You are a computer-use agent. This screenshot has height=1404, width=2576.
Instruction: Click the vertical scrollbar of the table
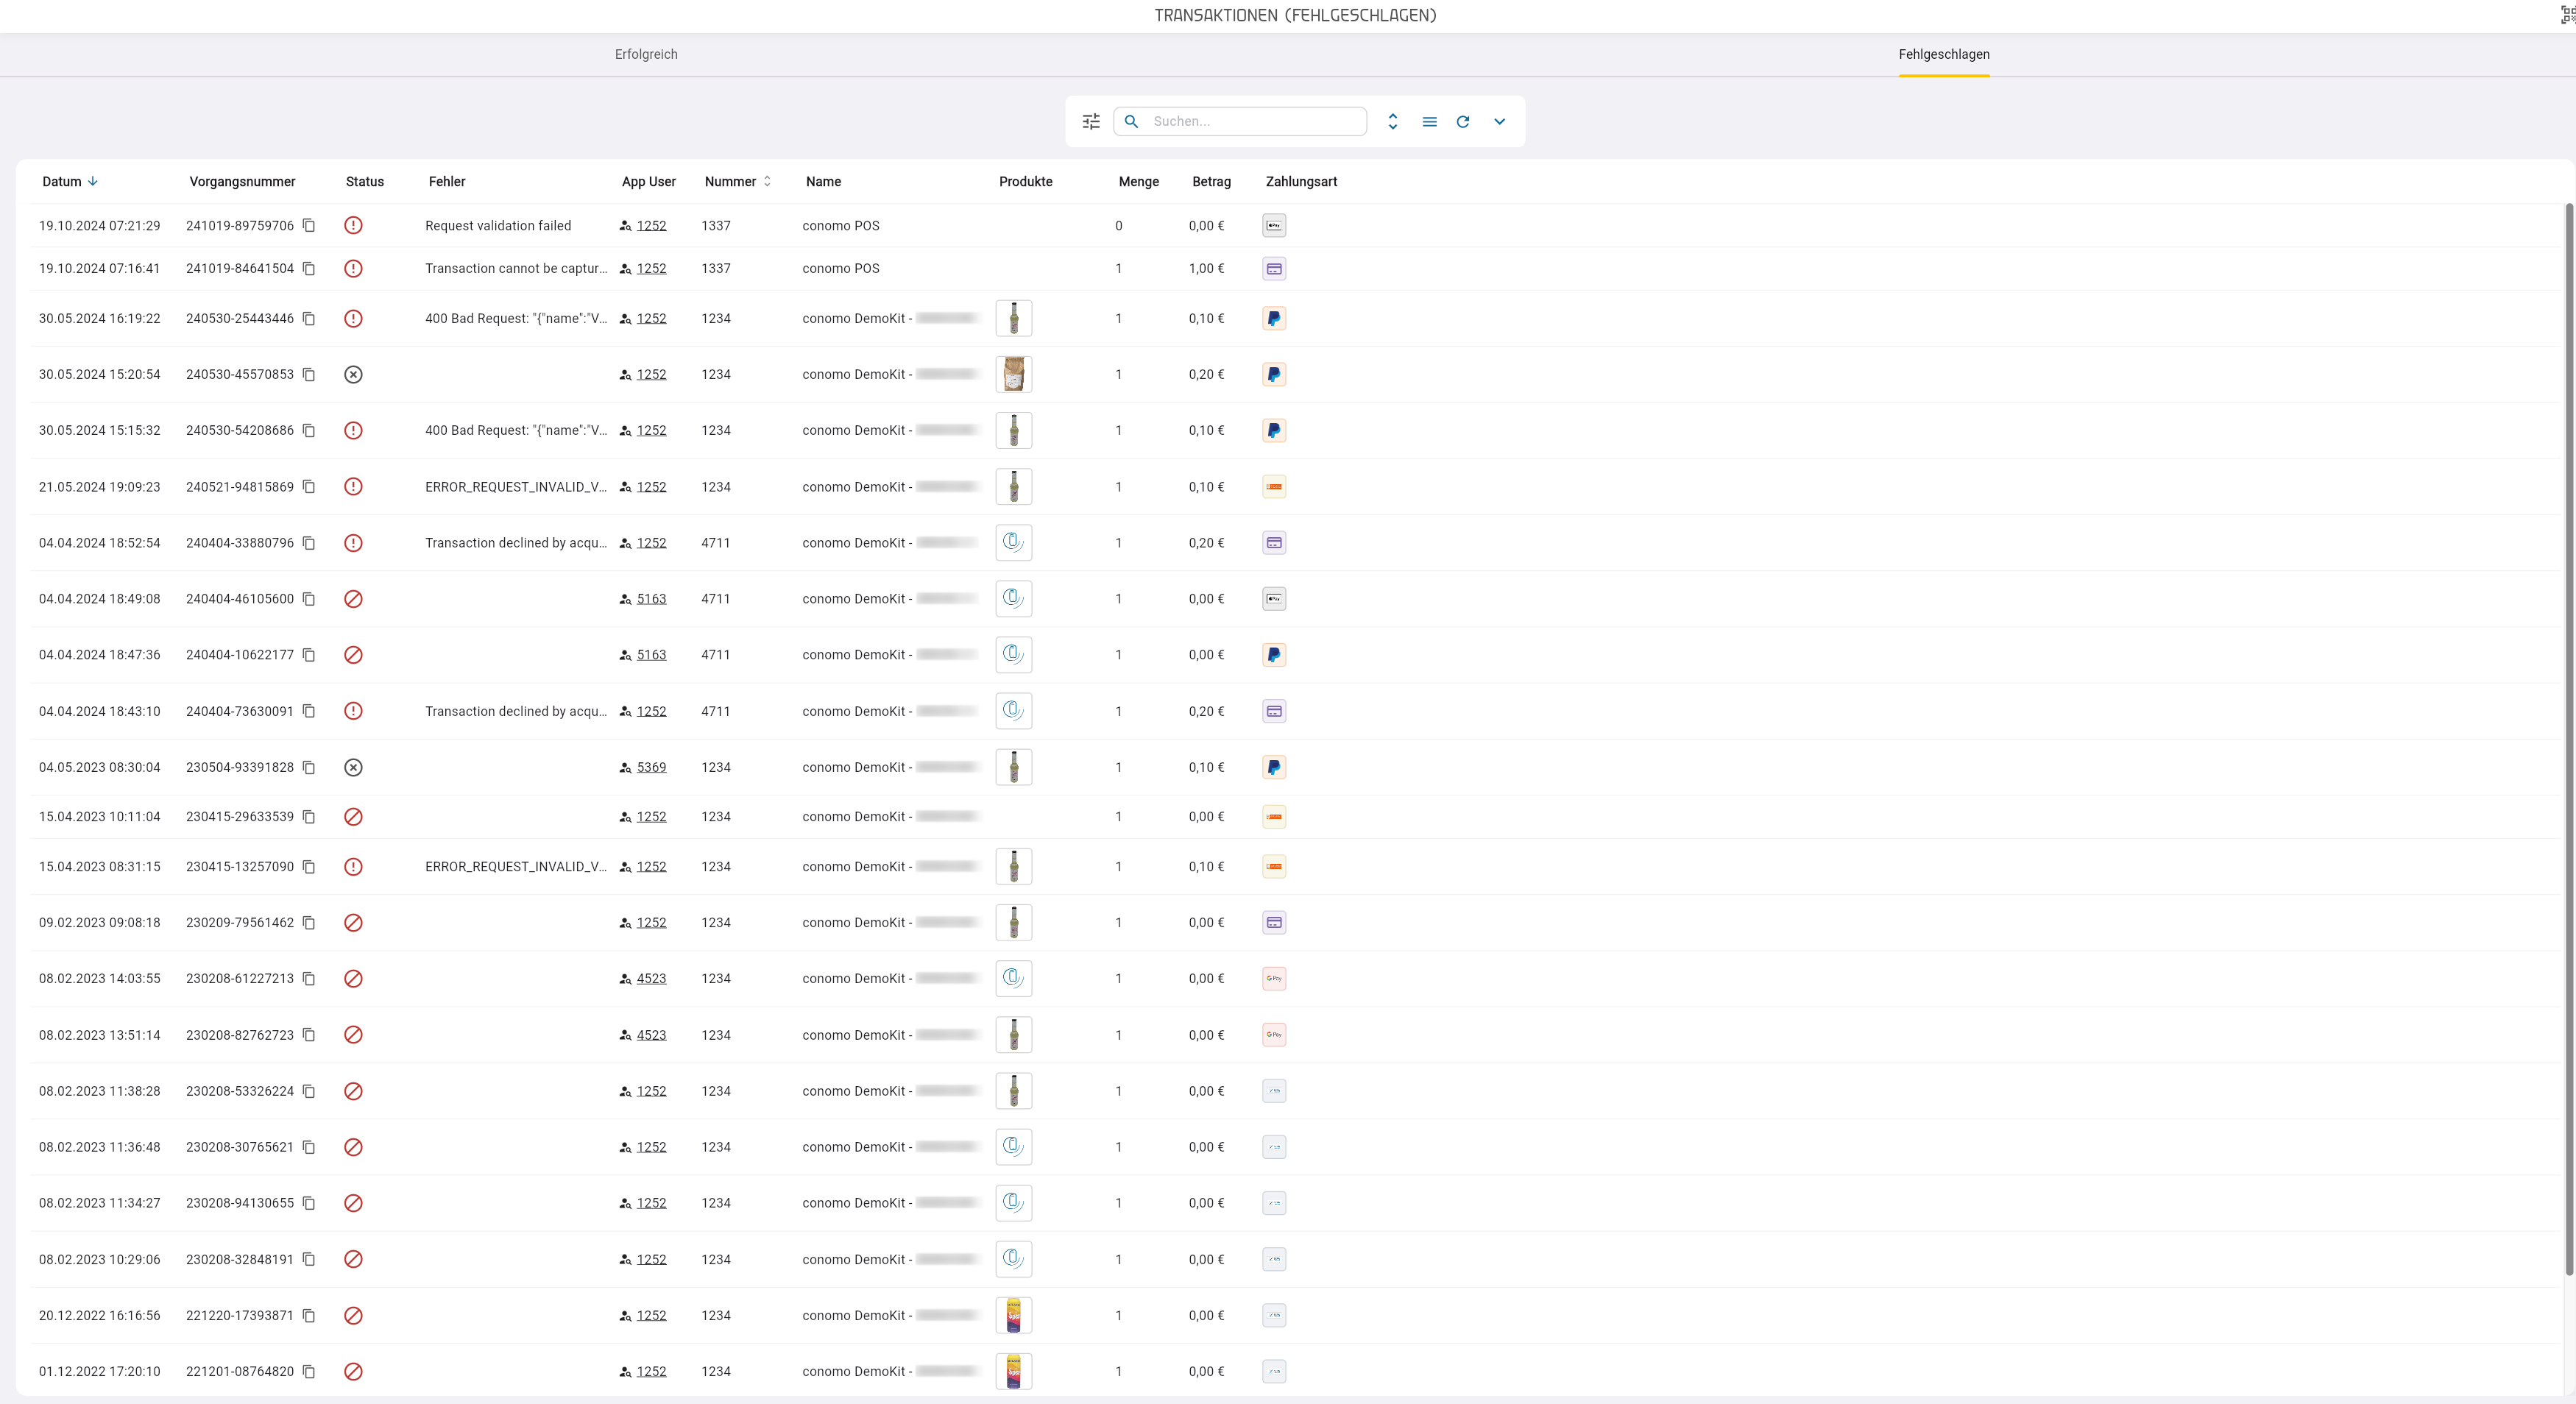tap(2569, 740)
